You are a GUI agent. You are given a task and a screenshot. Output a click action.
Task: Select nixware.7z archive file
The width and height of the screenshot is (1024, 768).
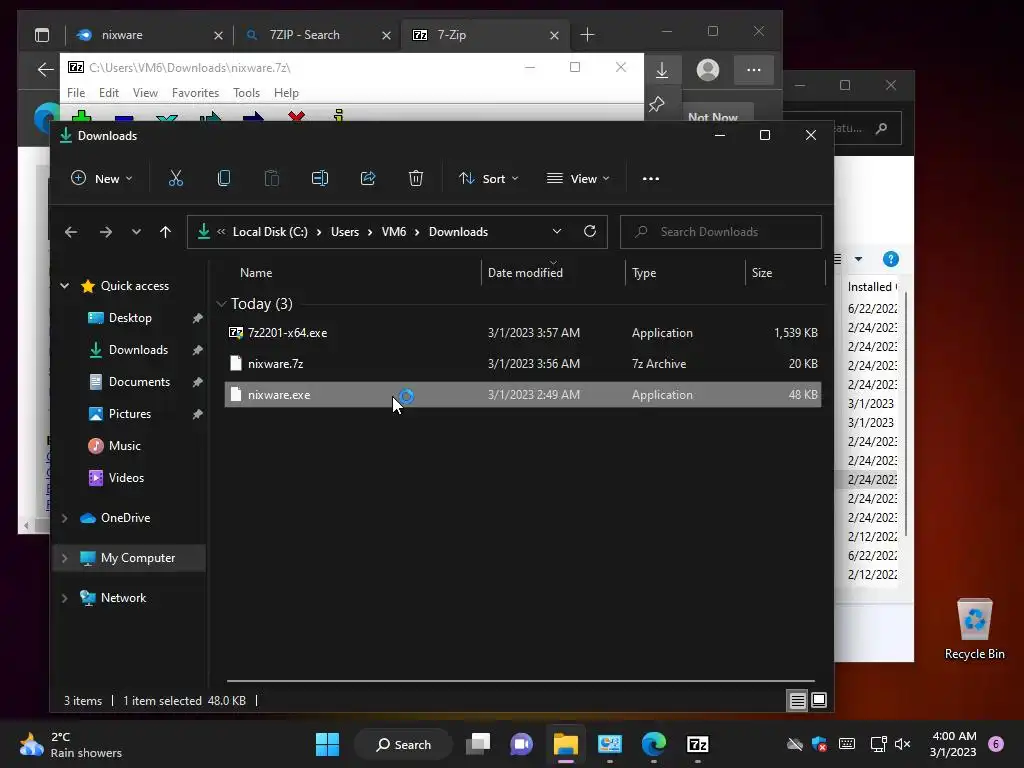click(x=522, y=364)
